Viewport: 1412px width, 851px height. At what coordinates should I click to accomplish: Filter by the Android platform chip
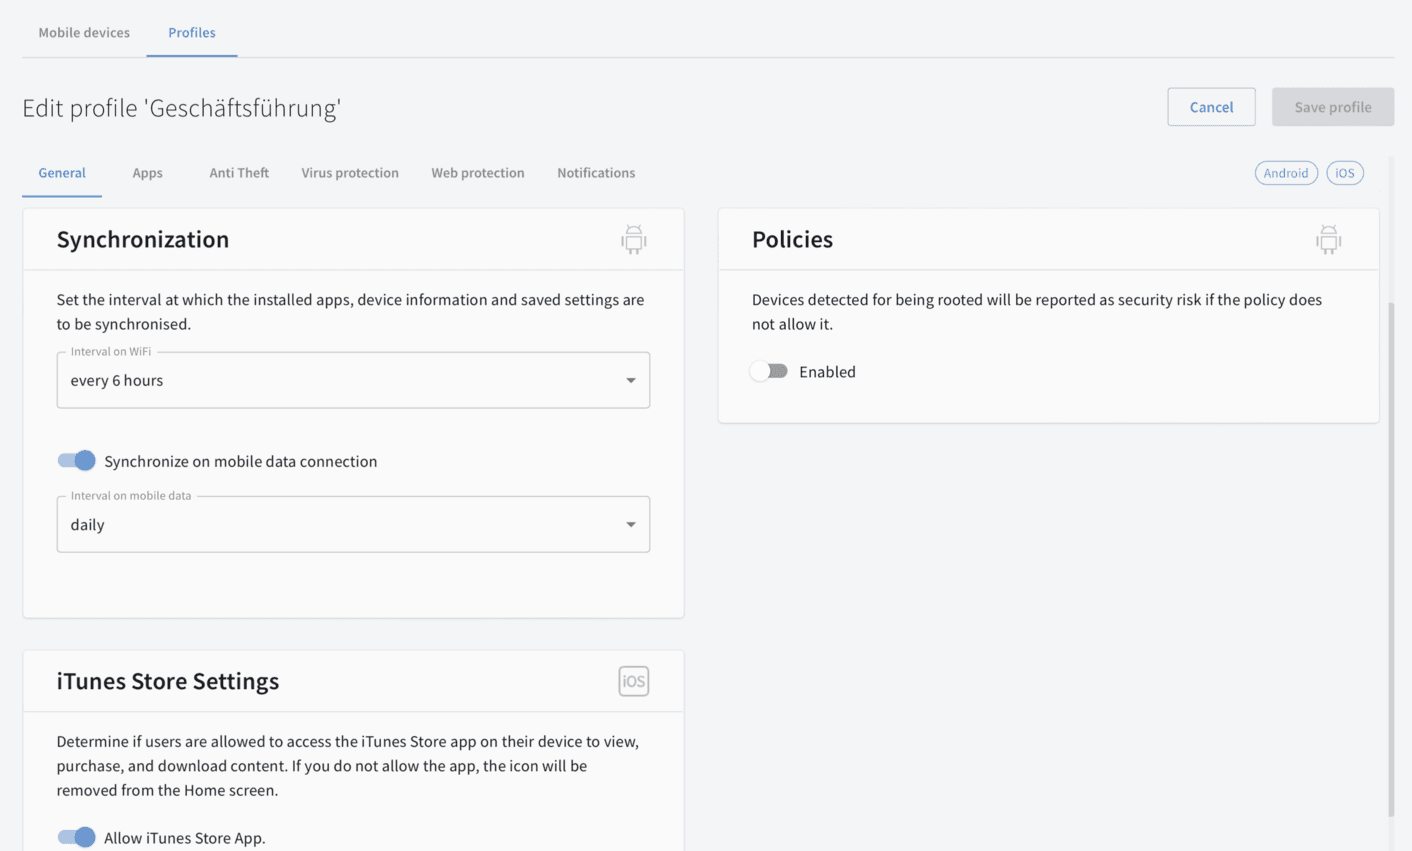tap(1285, 173)
